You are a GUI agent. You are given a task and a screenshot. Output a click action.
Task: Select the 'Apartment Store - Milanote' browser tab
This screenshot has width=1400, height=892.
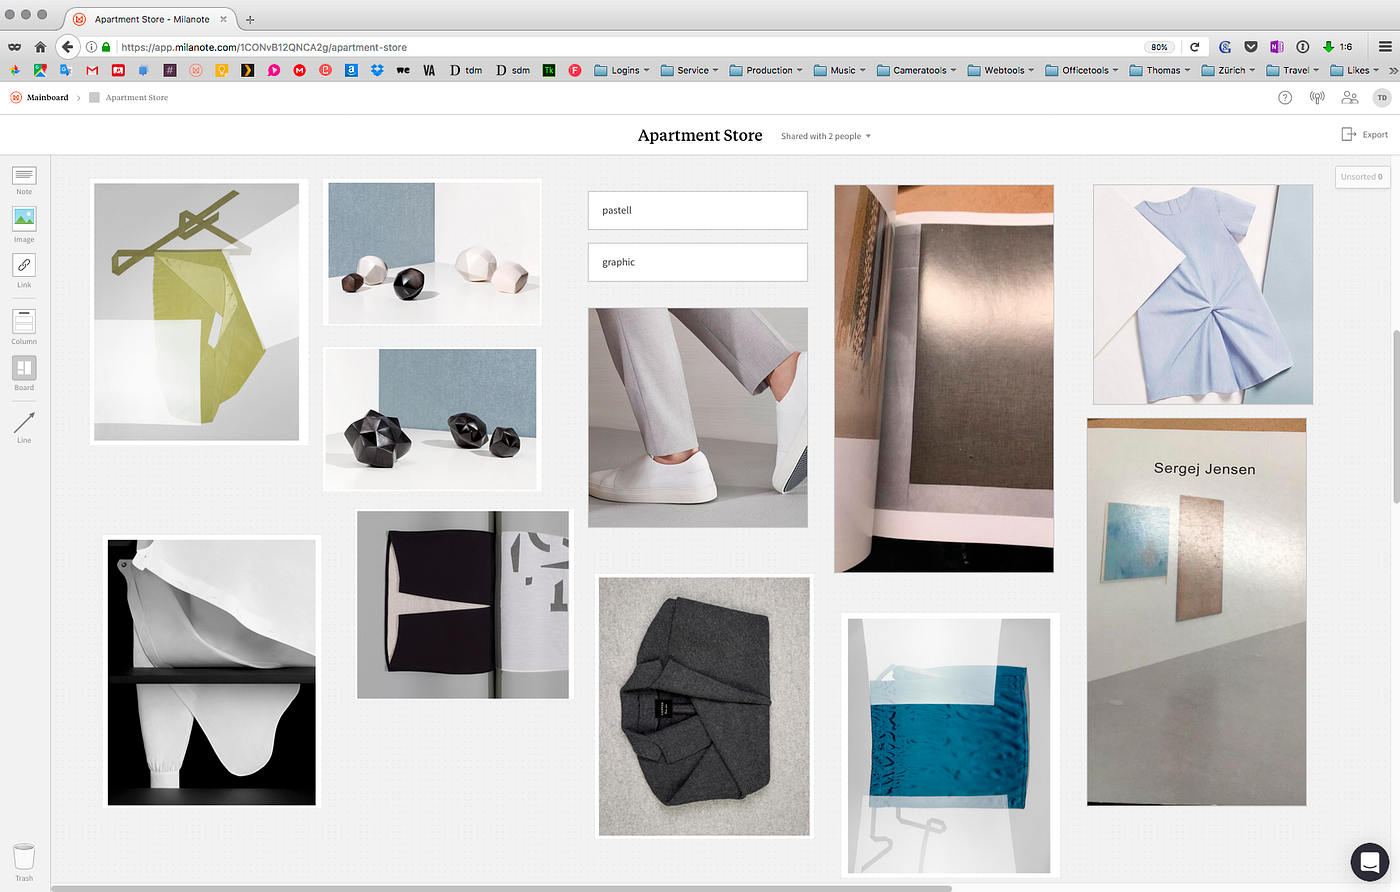(x=151, y=19)
